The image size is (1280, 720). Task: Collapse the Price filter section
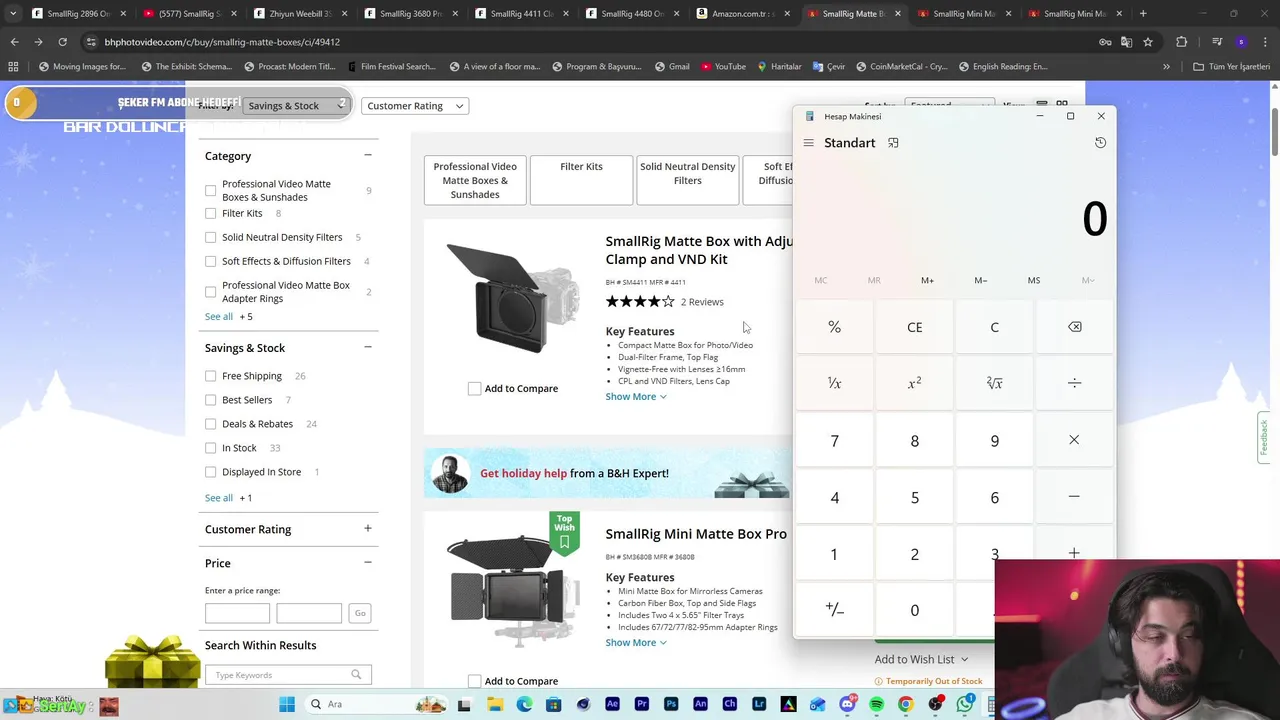pyautogui.click(x=367, y=563)
